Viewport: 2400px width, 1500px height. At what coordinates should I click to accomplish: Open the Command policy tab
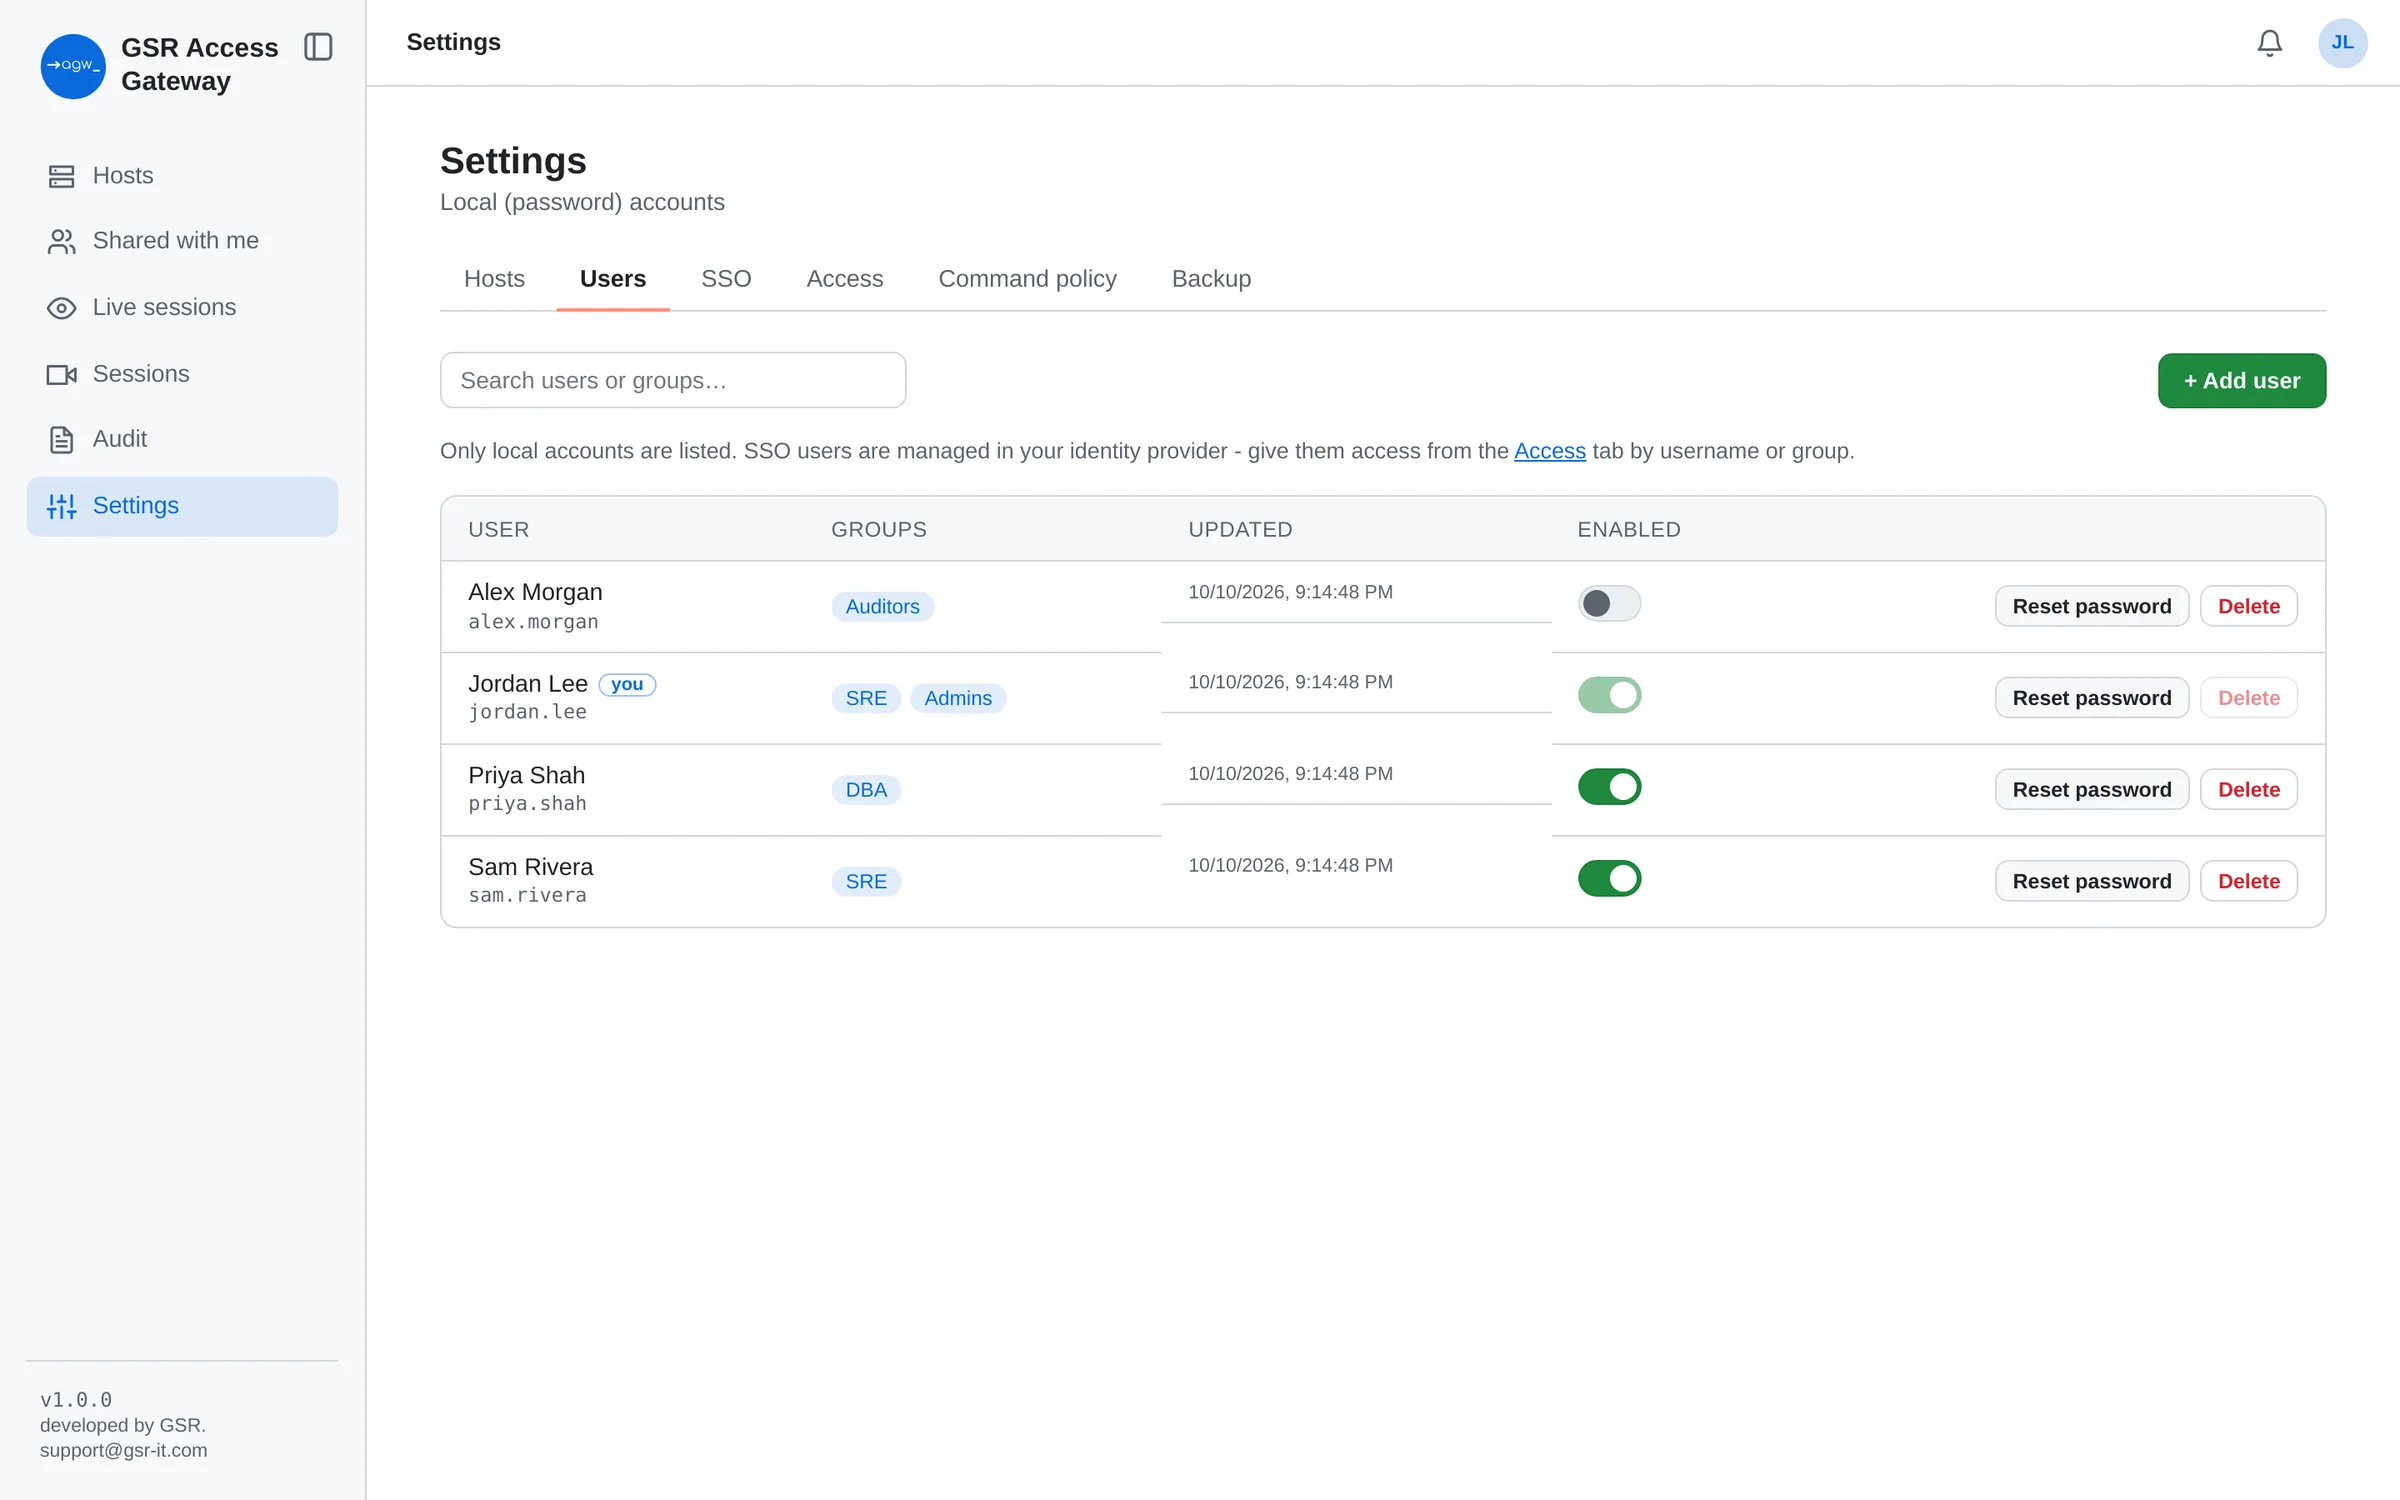1027,279
